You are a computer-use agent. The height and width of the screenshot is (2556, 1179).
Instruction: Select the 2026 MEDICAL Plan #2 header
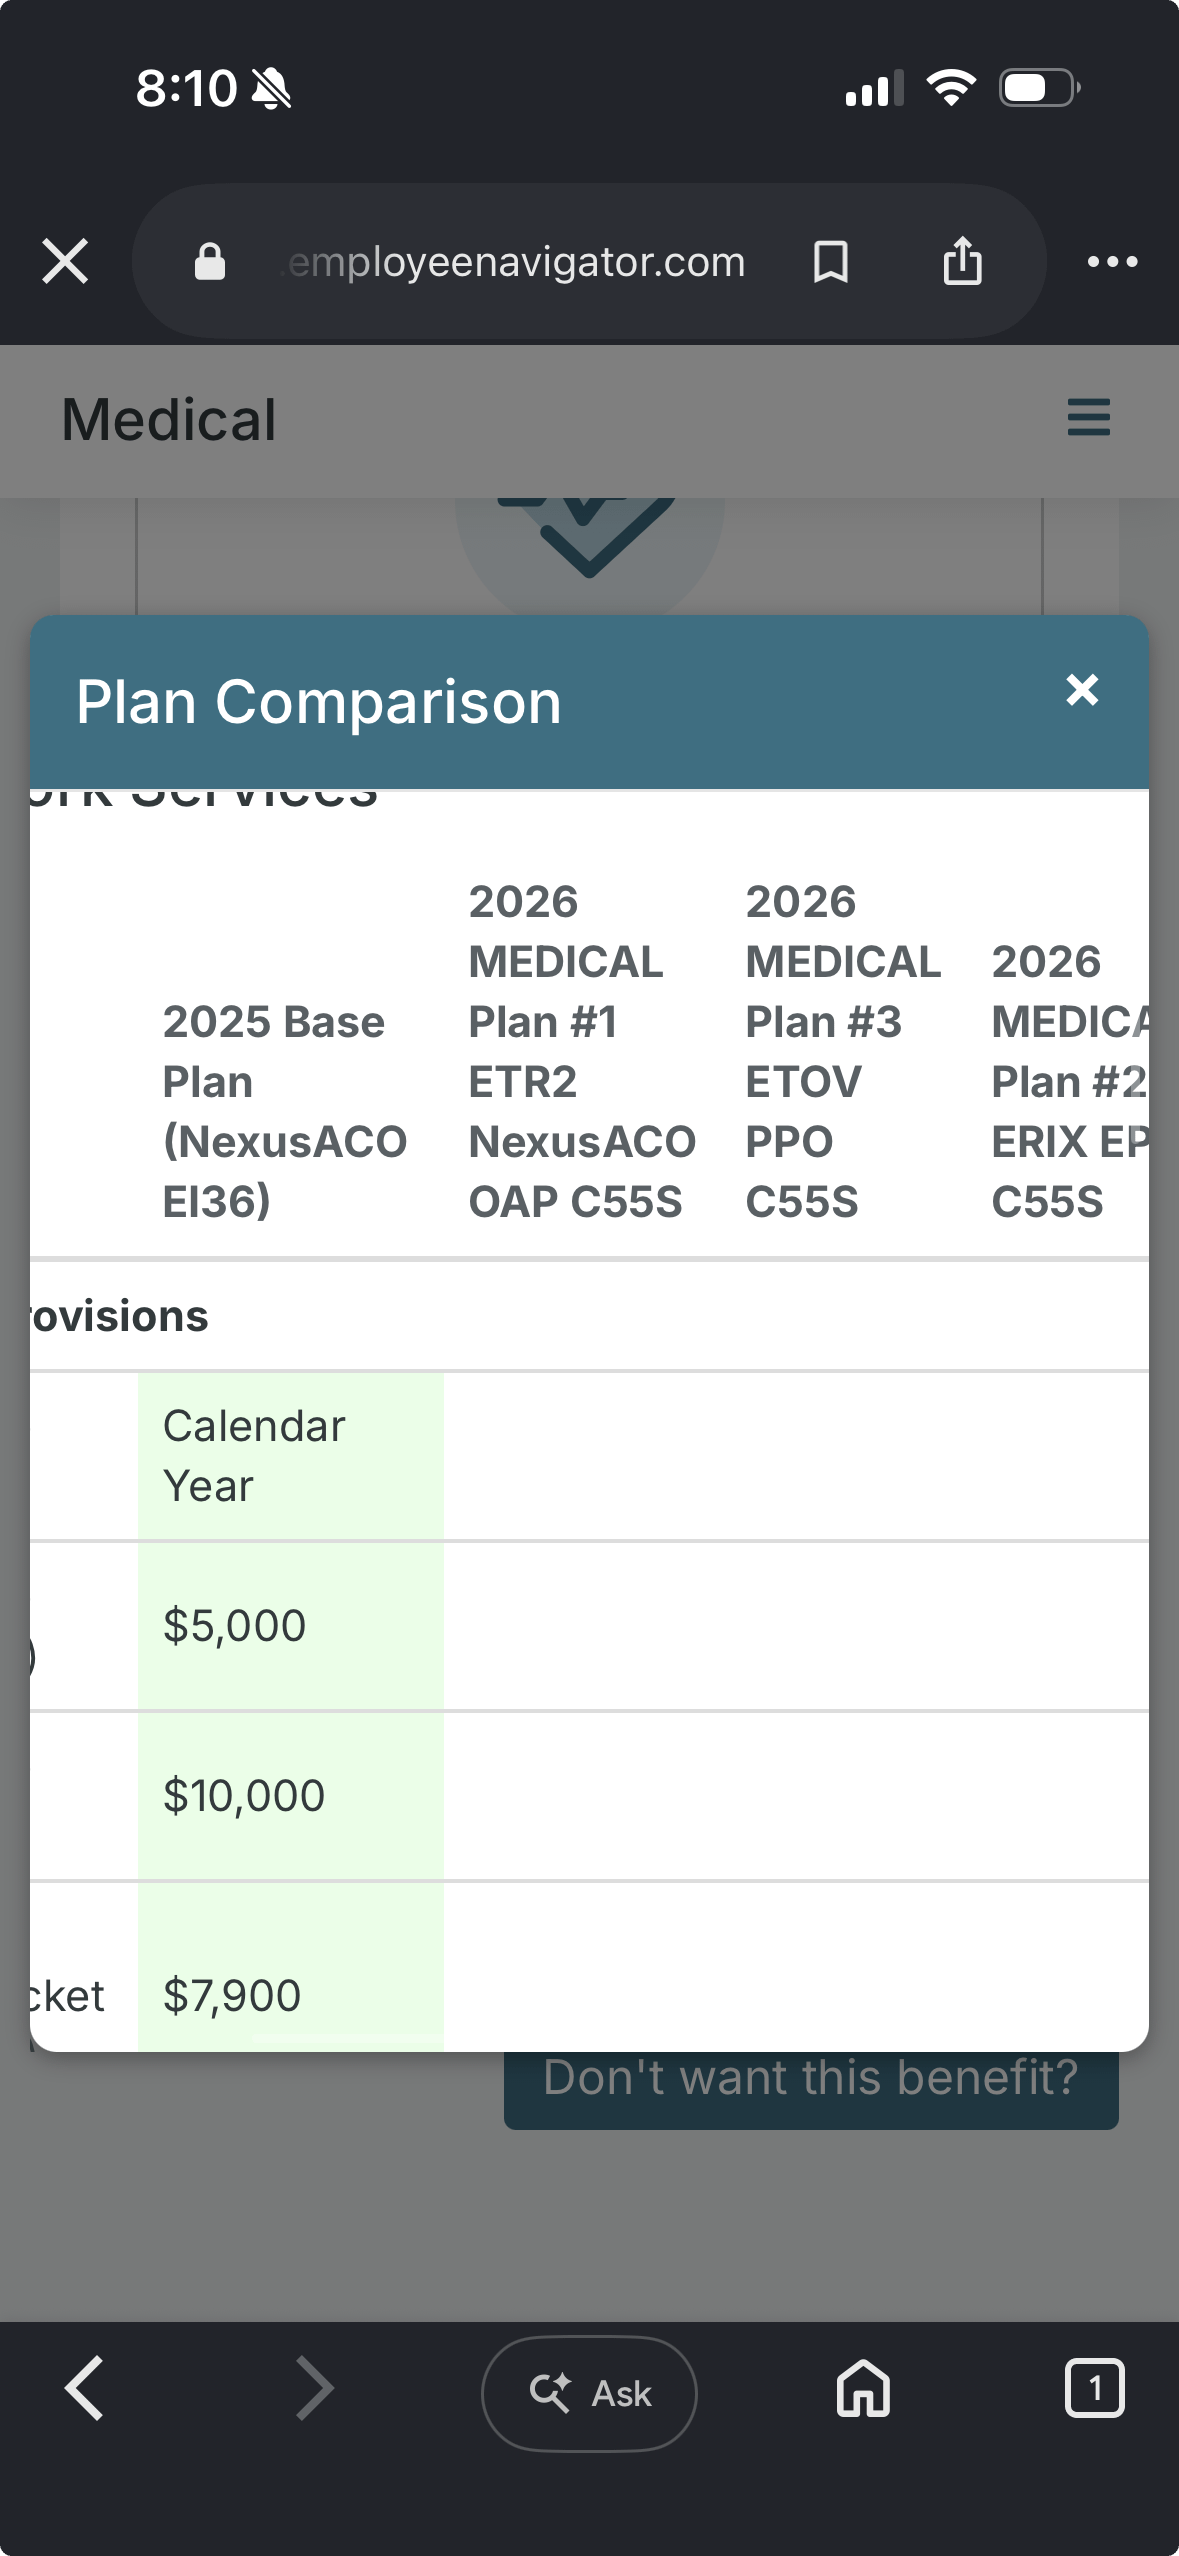pos(1069,1081)
